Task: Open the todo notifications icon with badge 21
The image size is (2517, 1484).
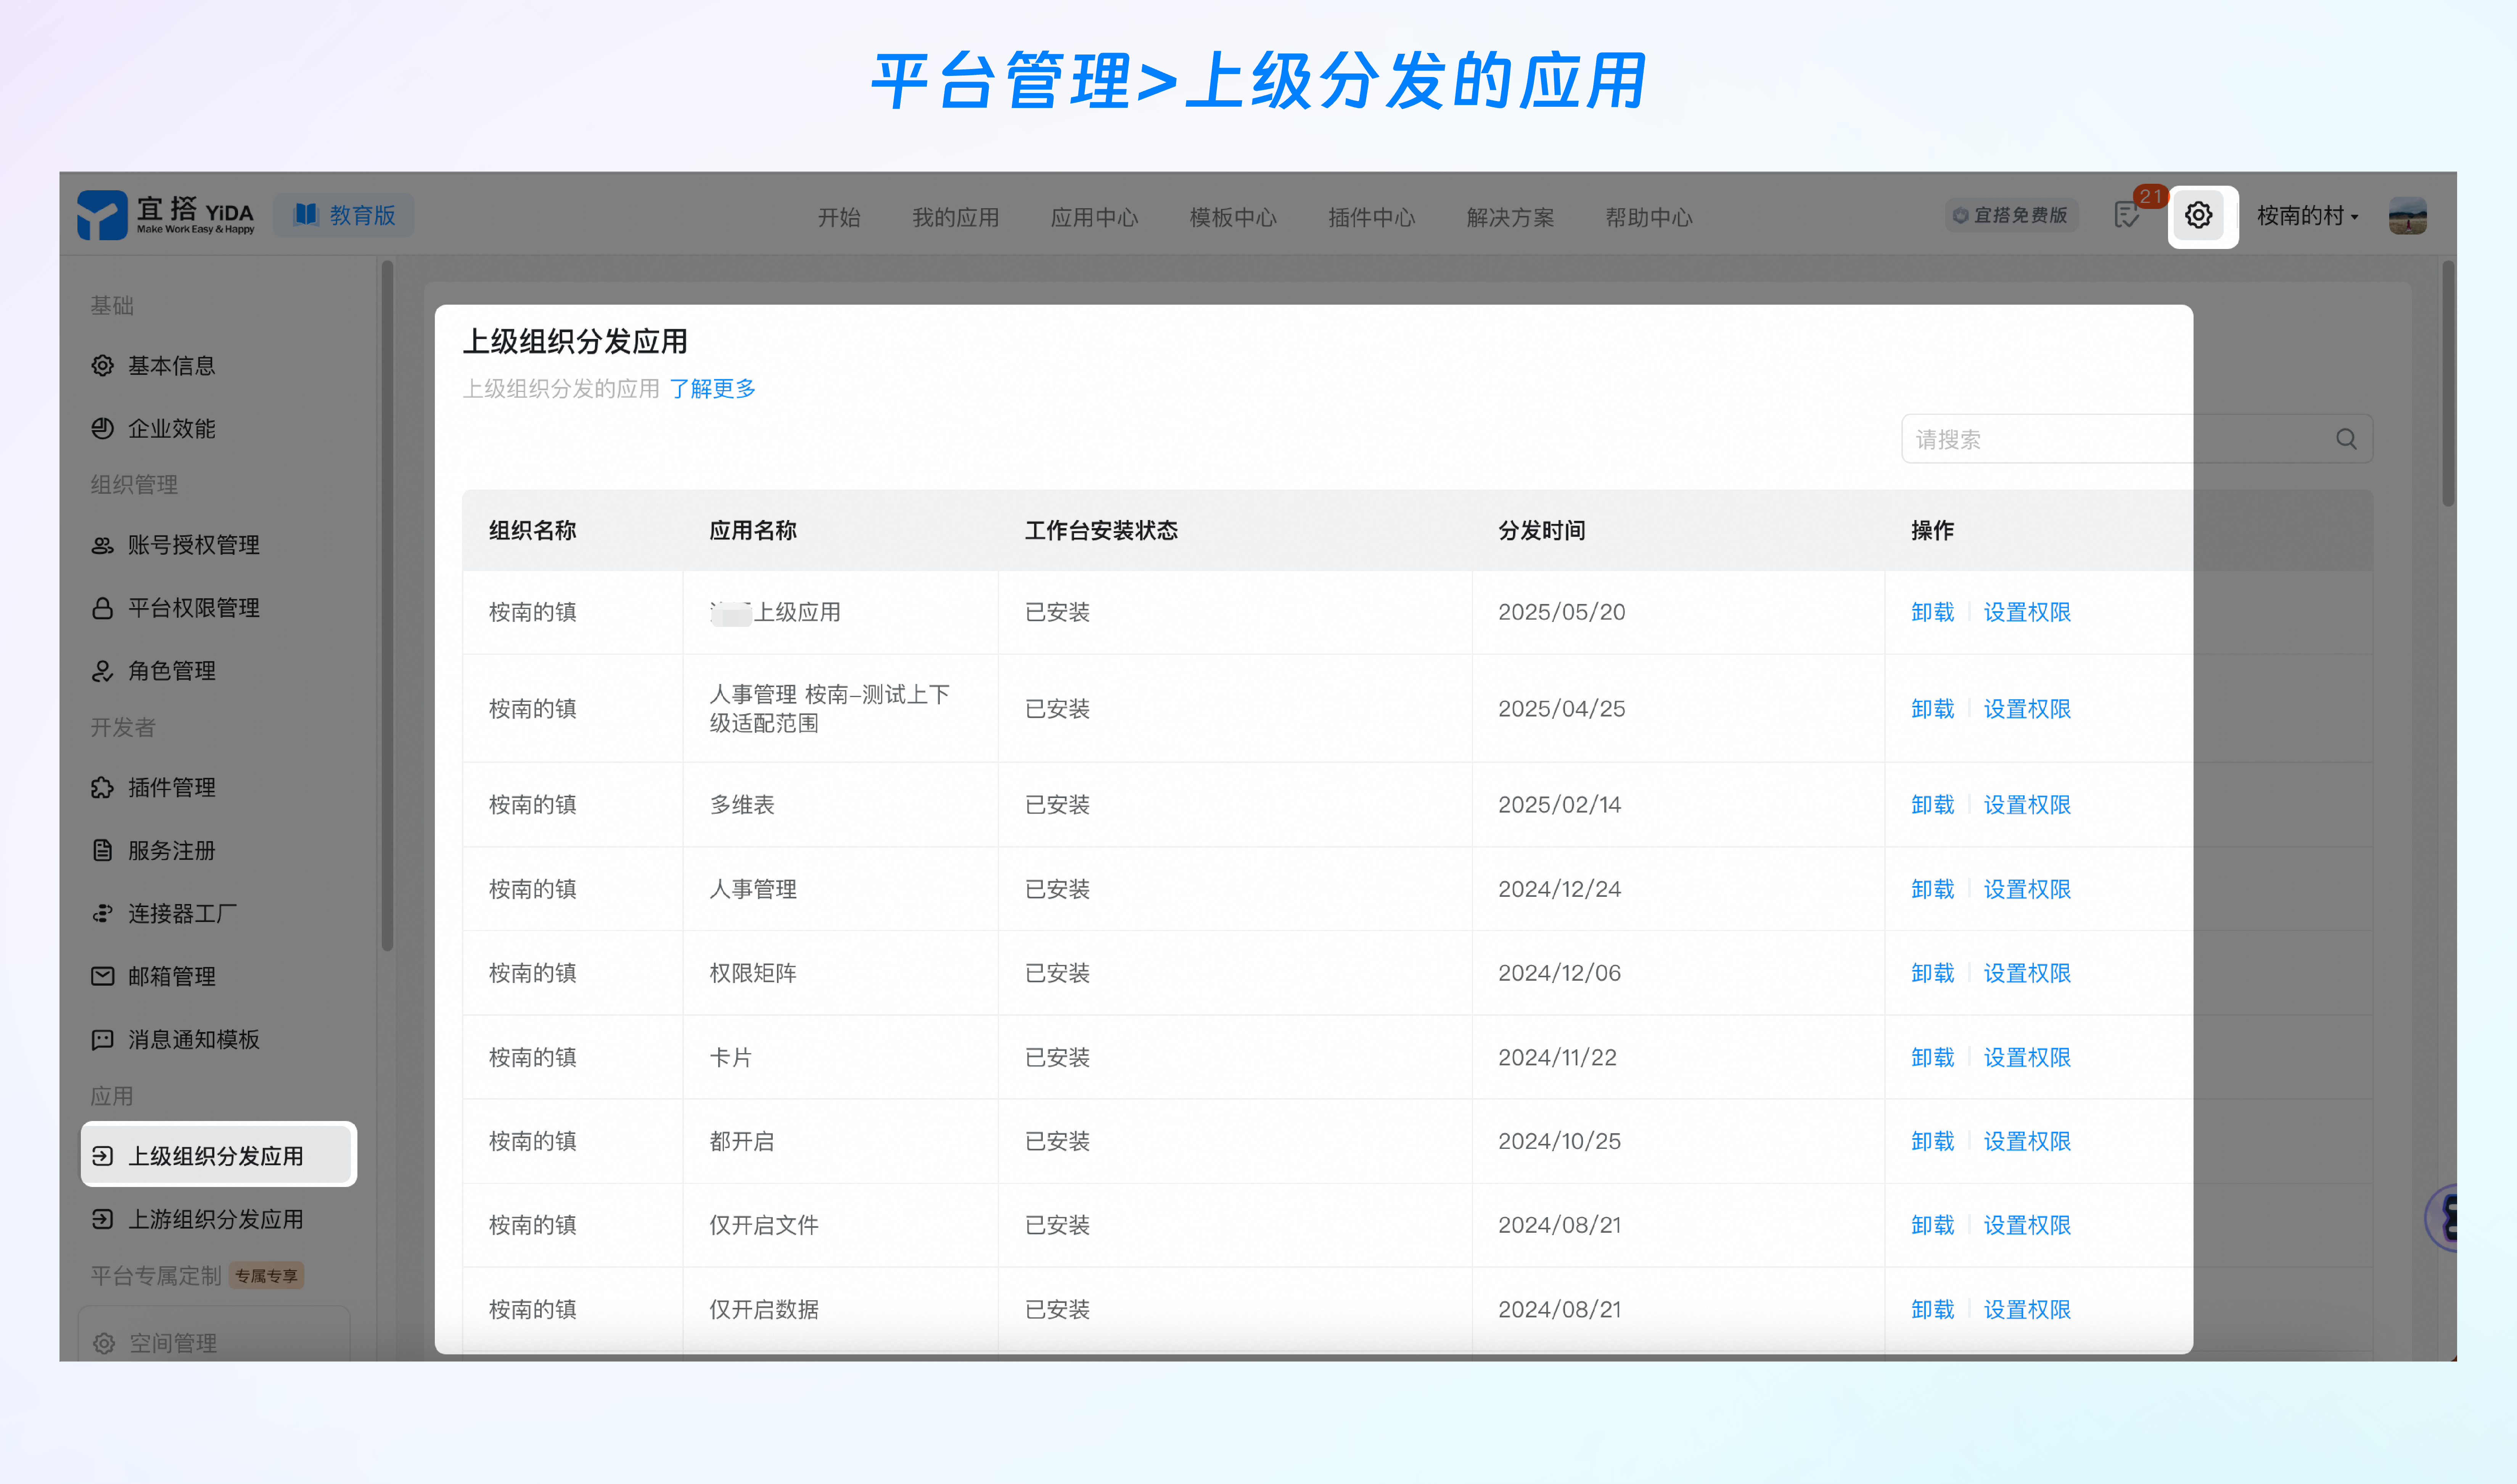Action: point(2127,215)
